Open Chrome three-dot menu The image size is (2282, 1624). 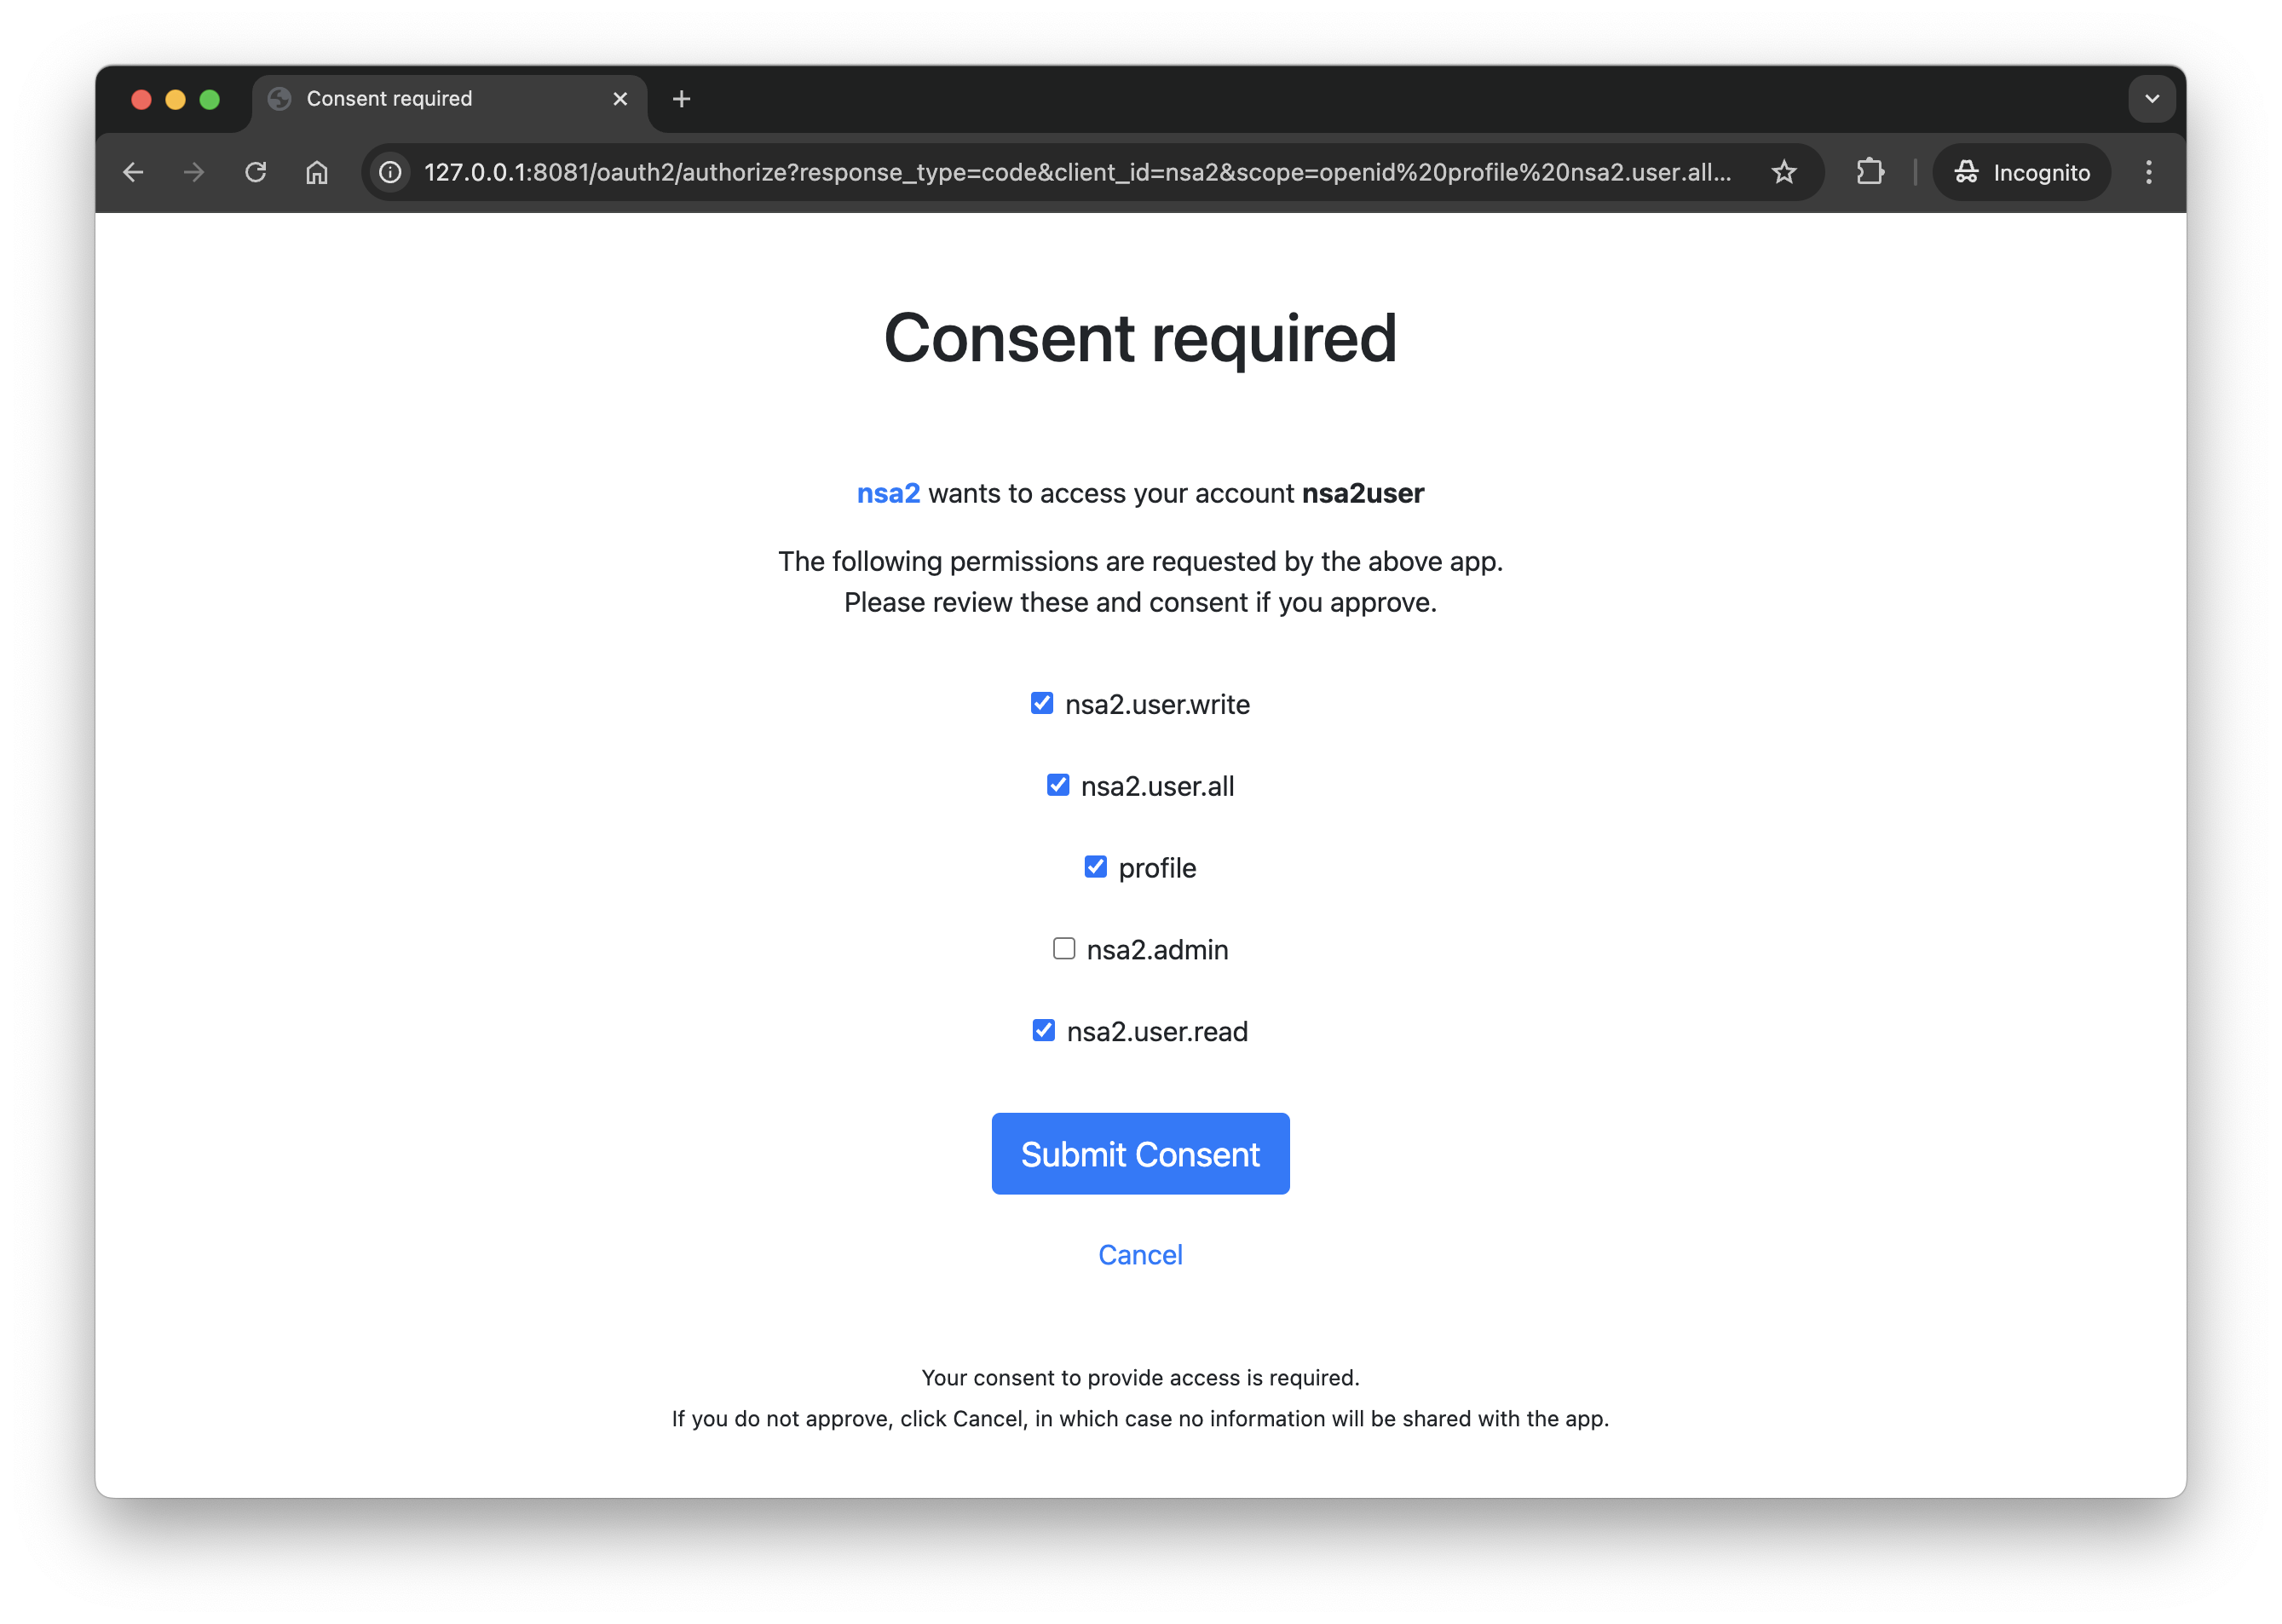pyautogui.click(x=2148, y=172)
